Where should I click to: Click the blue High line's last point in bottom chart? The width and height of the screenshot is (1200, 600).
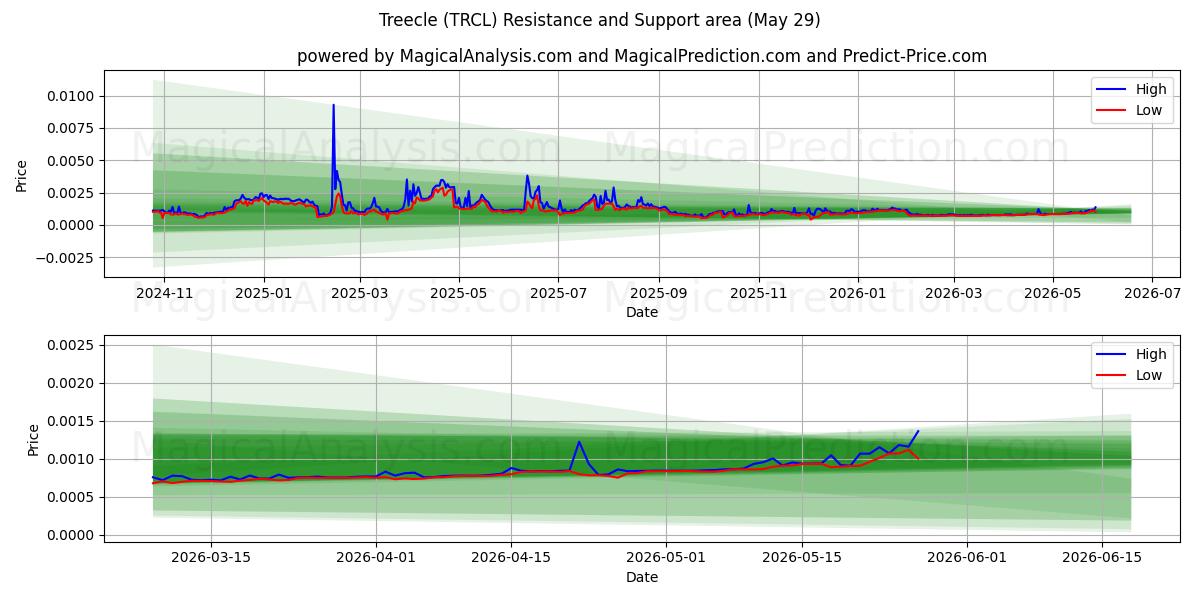918,431
